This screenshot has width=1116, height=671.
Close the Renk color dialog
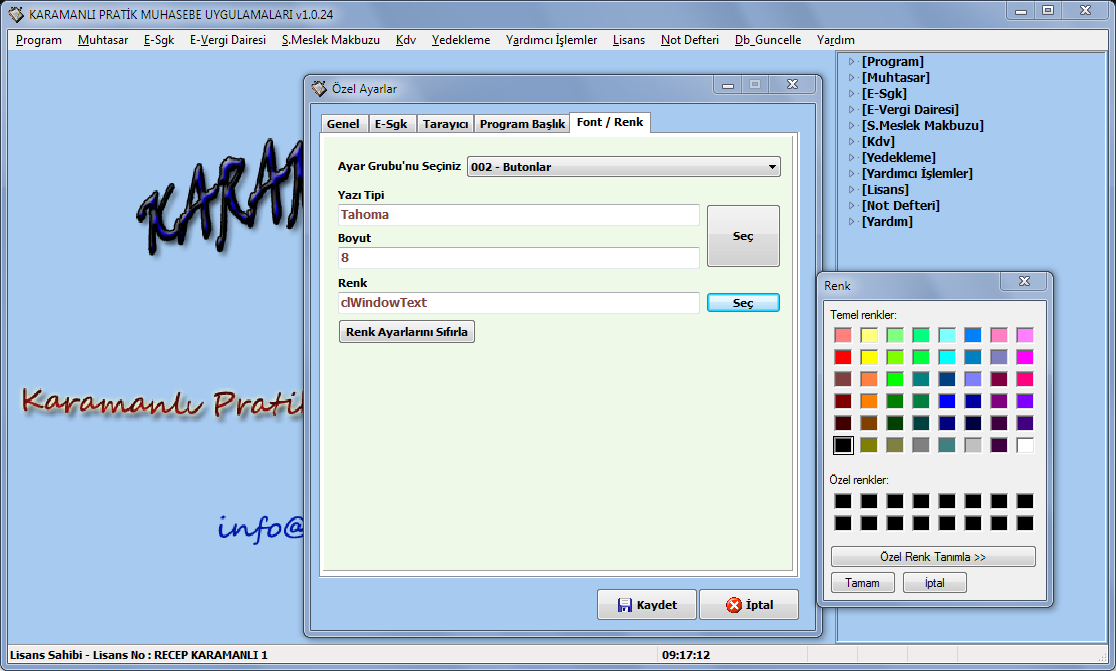[x=1024, y=283]
